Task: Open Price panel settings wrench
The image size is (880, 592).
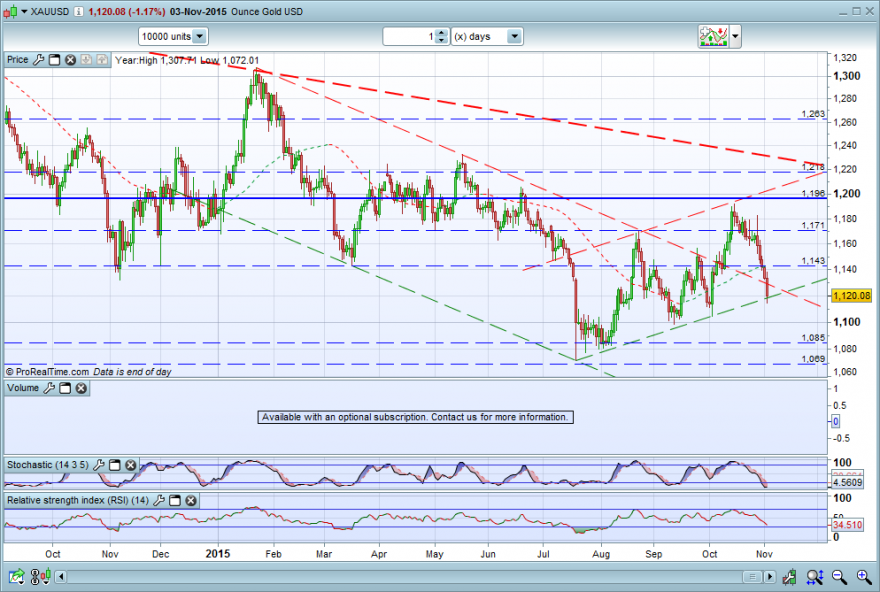Action: (x=39, y=59)
